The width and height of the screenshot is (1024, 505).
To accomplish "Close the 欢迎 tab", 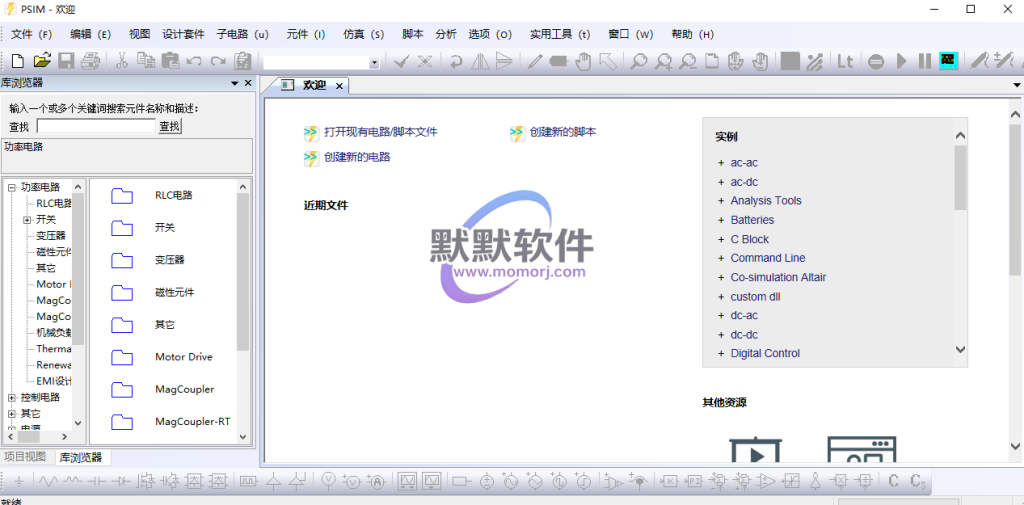I will 339,86.
